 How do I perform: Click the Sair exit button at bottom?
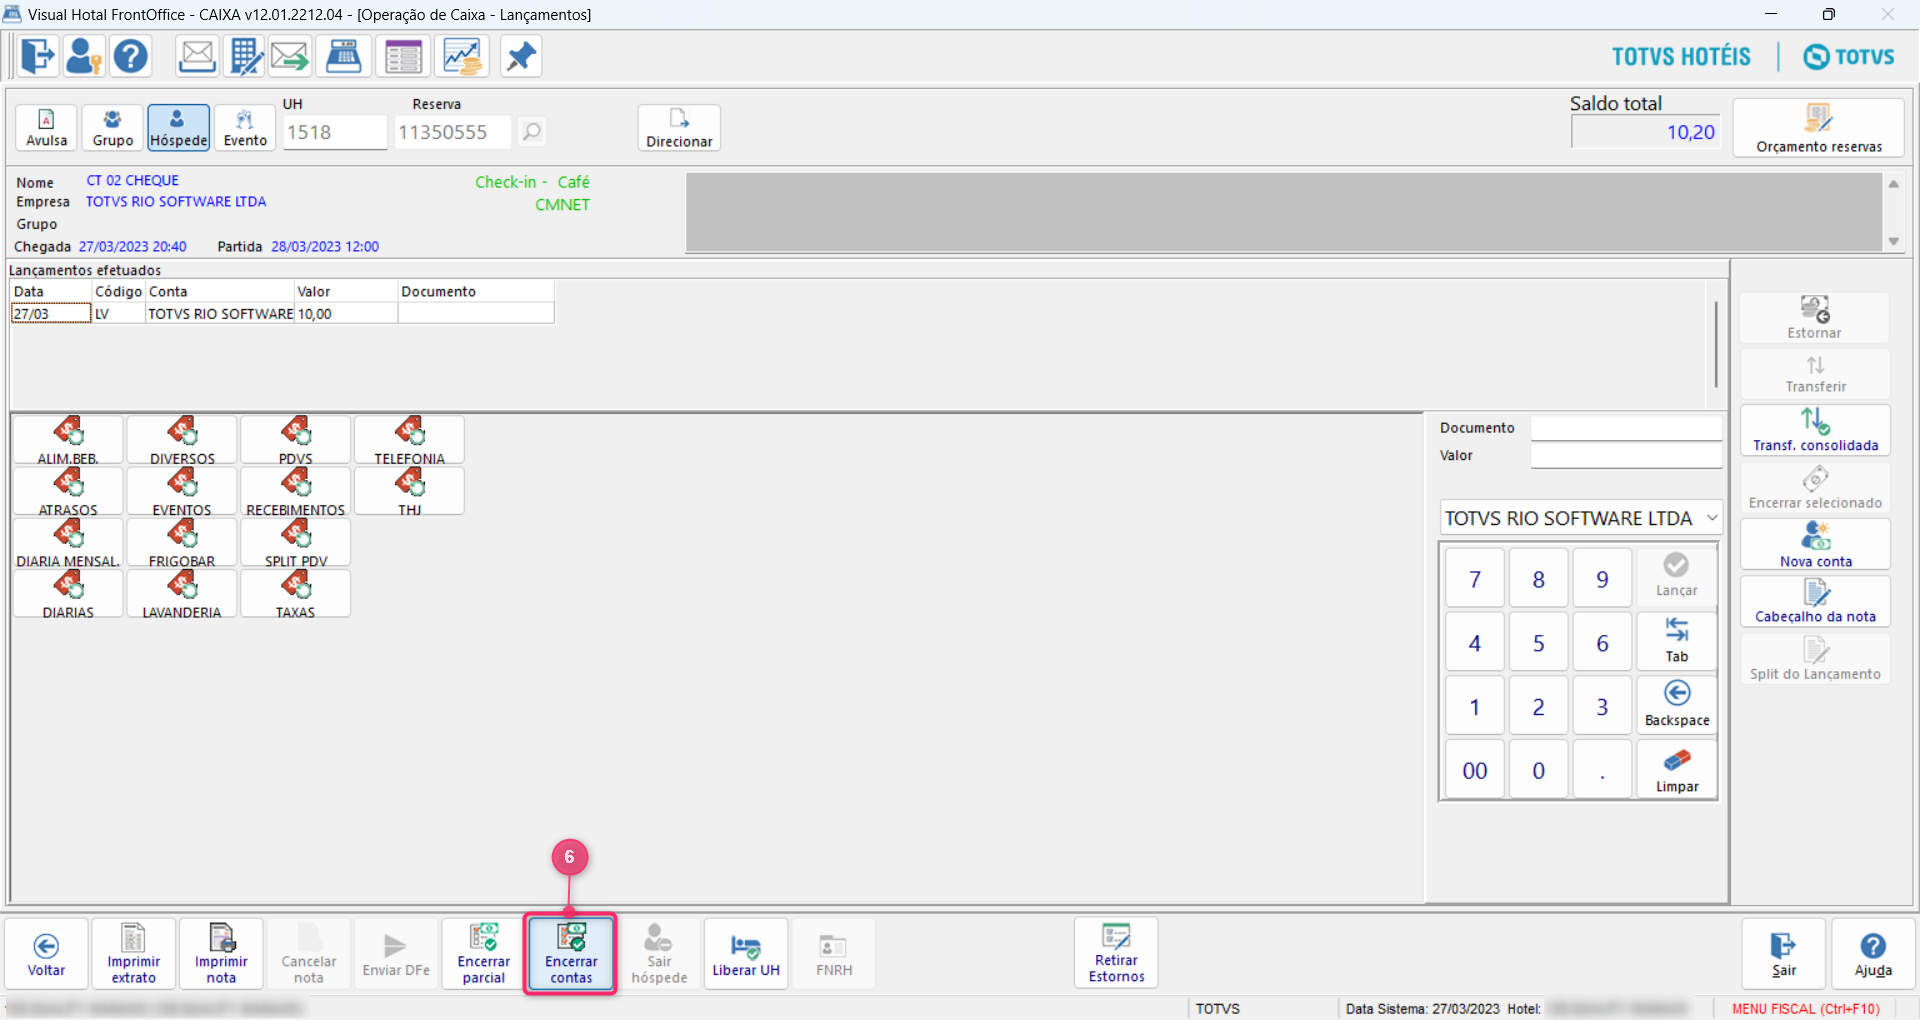tap(1784, 954)
